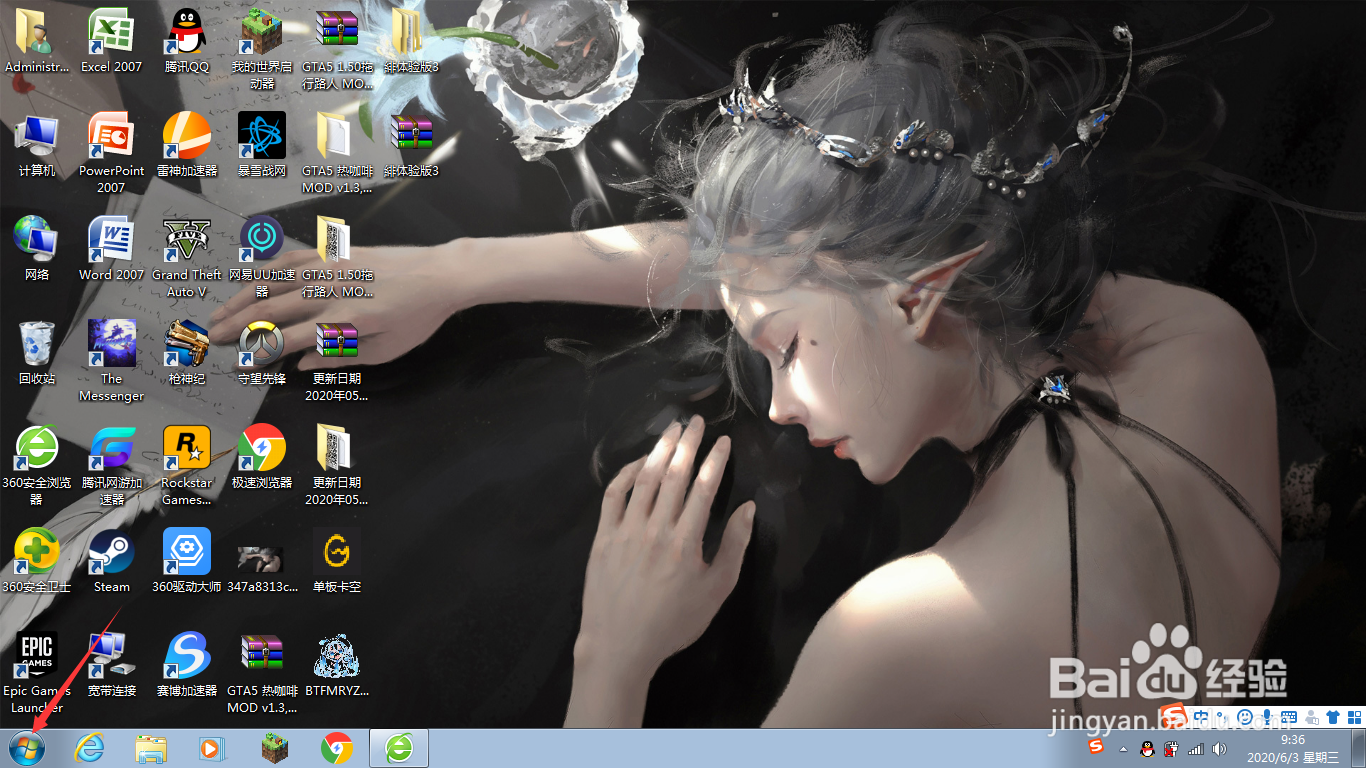Click the 9:36 clock and date
The width and height of the screenshot is (1366, 768).
[1293, 748]
